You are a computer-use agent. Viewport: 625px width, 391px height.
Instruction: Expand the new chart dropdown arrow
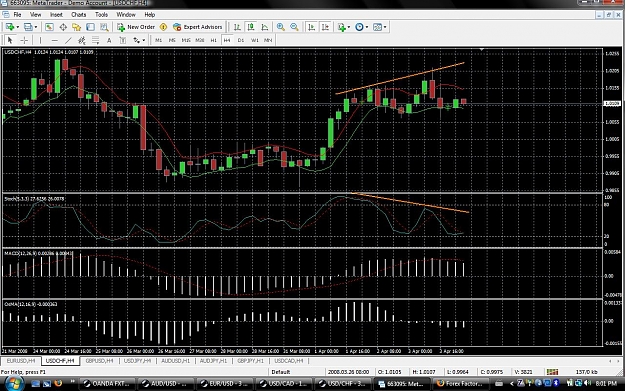click(17, 27)
